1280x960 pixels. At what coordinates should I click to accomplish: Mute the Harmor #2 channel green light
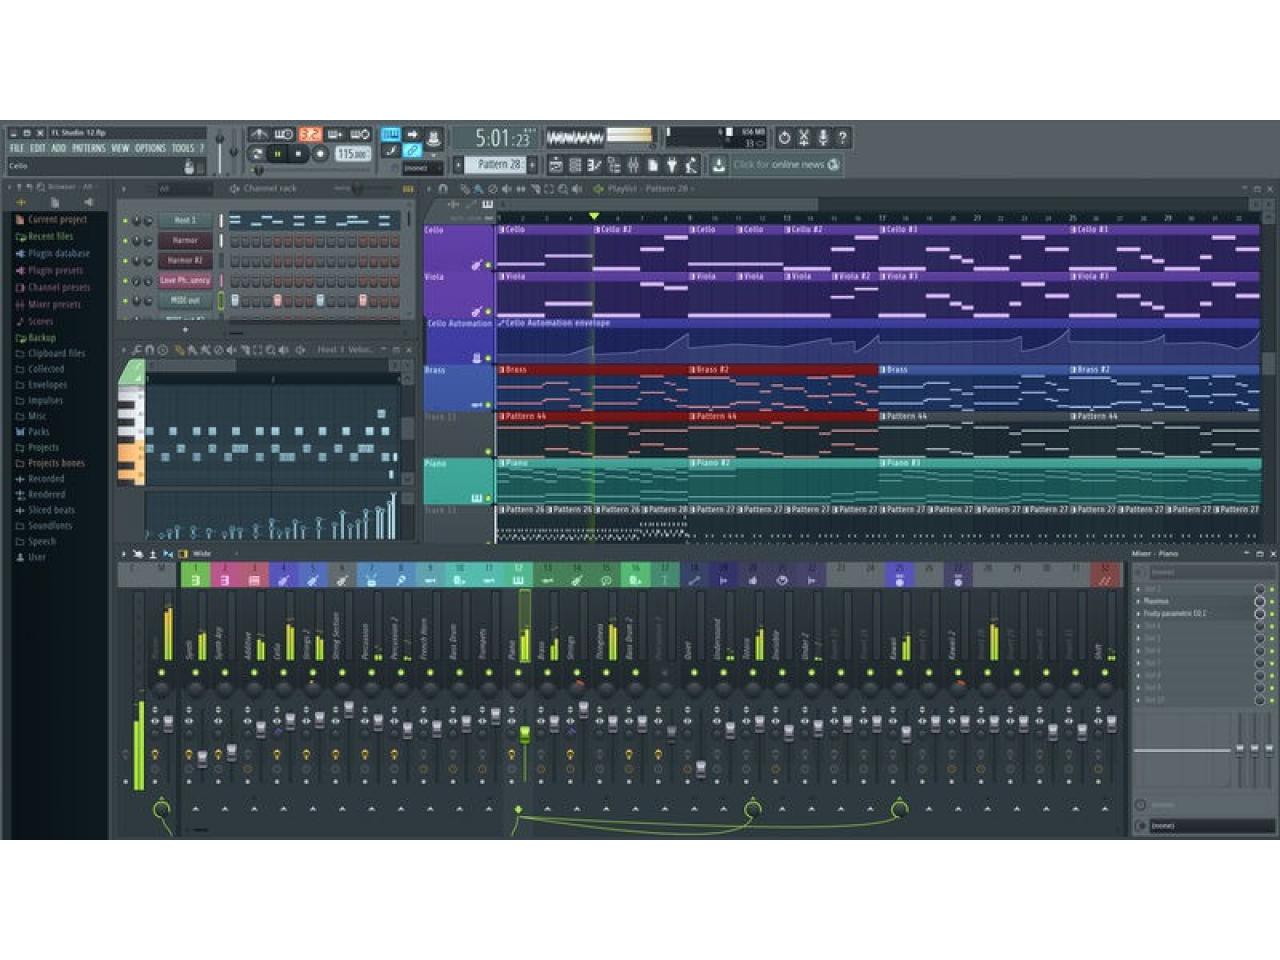pos(125,261)
